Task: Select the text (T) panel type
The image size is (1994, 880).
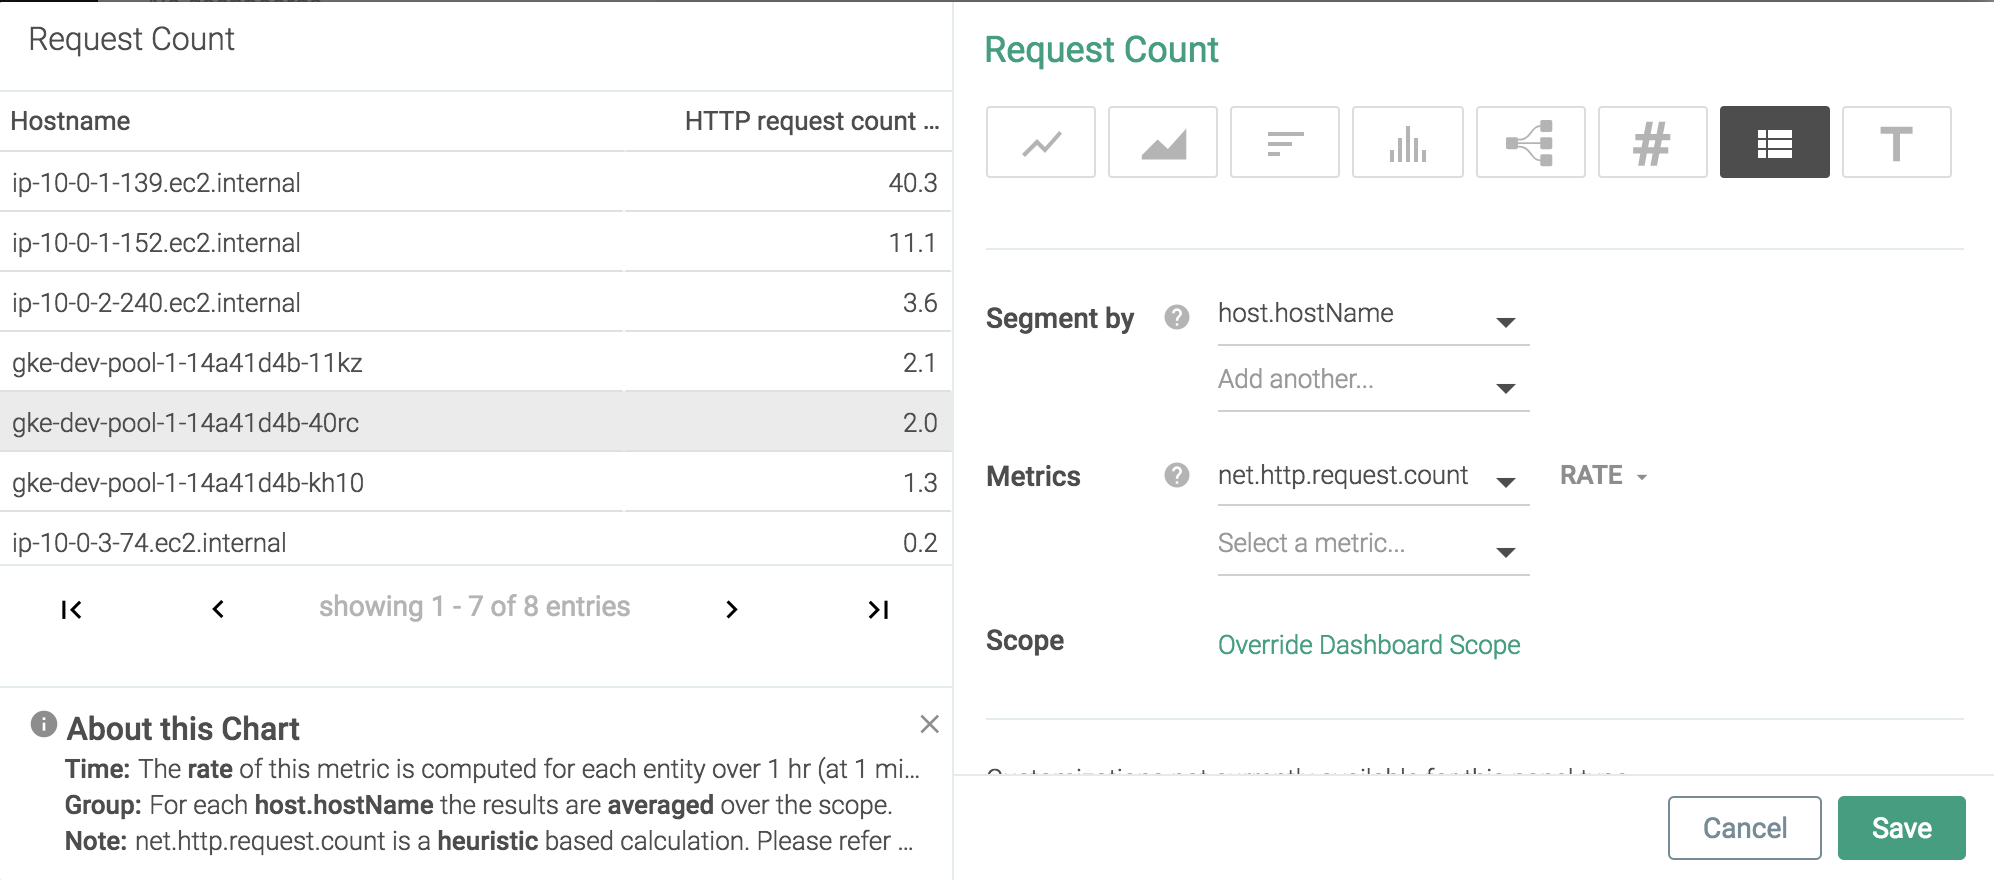Action: tap(1897, 142)
